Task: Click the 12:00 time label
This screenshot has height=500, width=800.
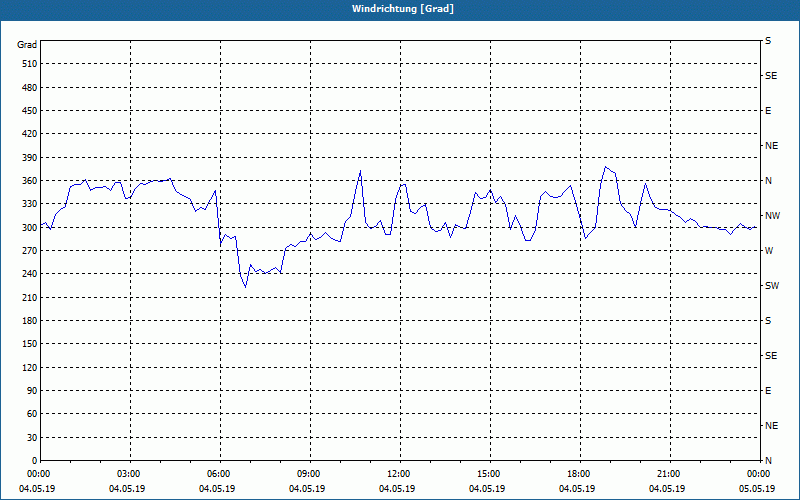Action: point(400,474)
